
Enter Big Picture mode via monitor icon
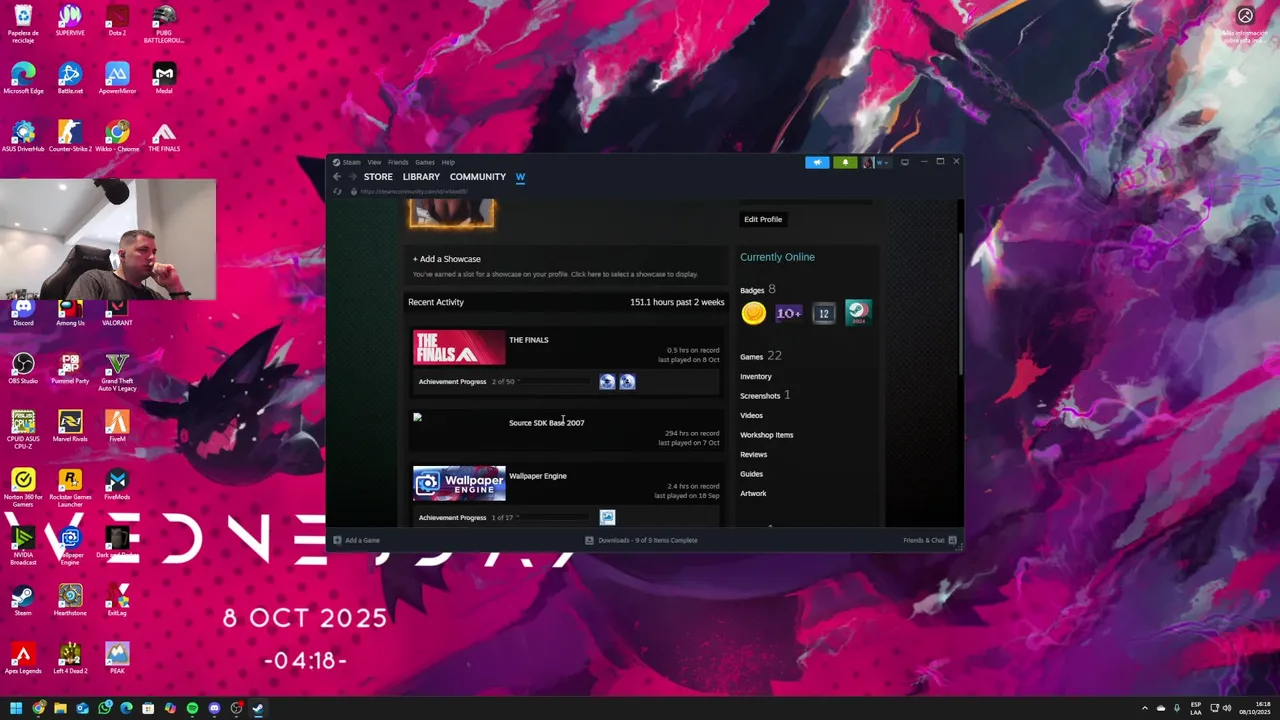click(x=905, y=162)
